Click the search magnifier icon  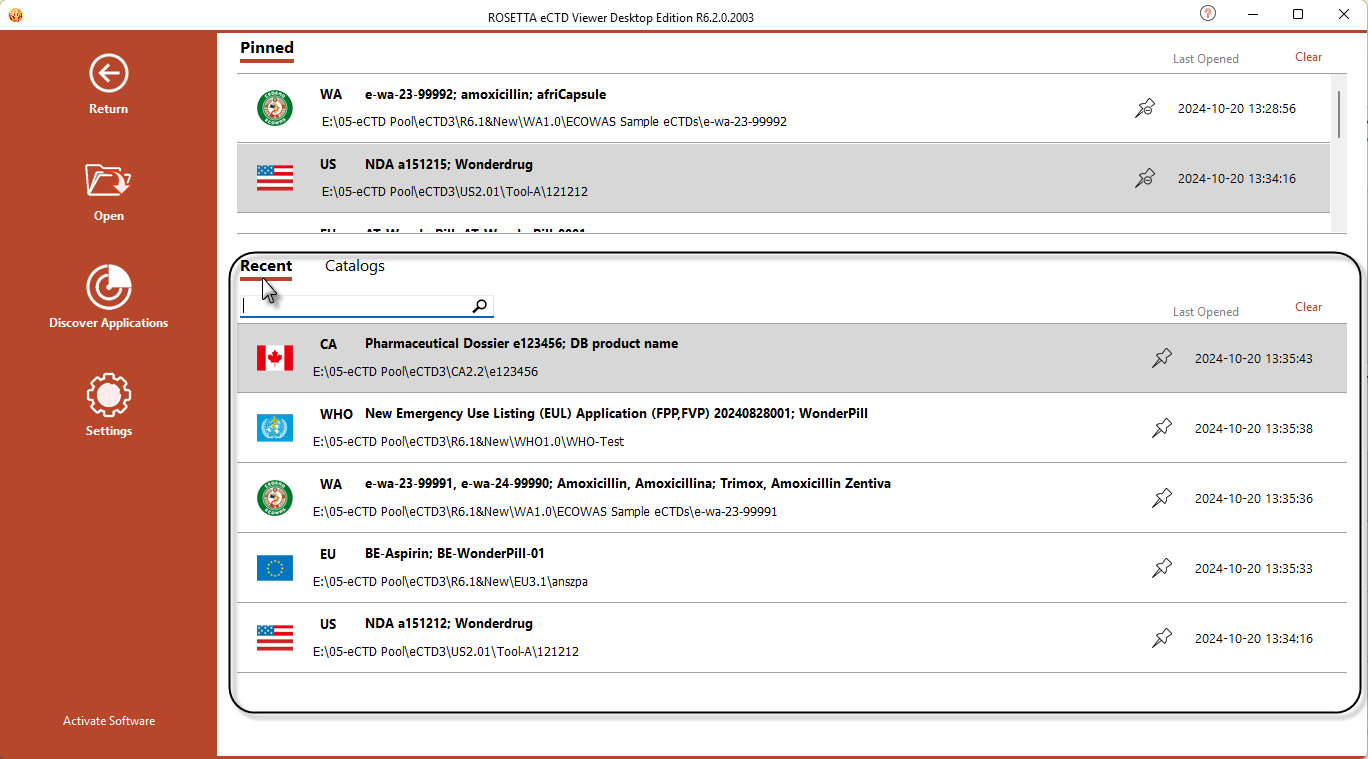point(480,306)
